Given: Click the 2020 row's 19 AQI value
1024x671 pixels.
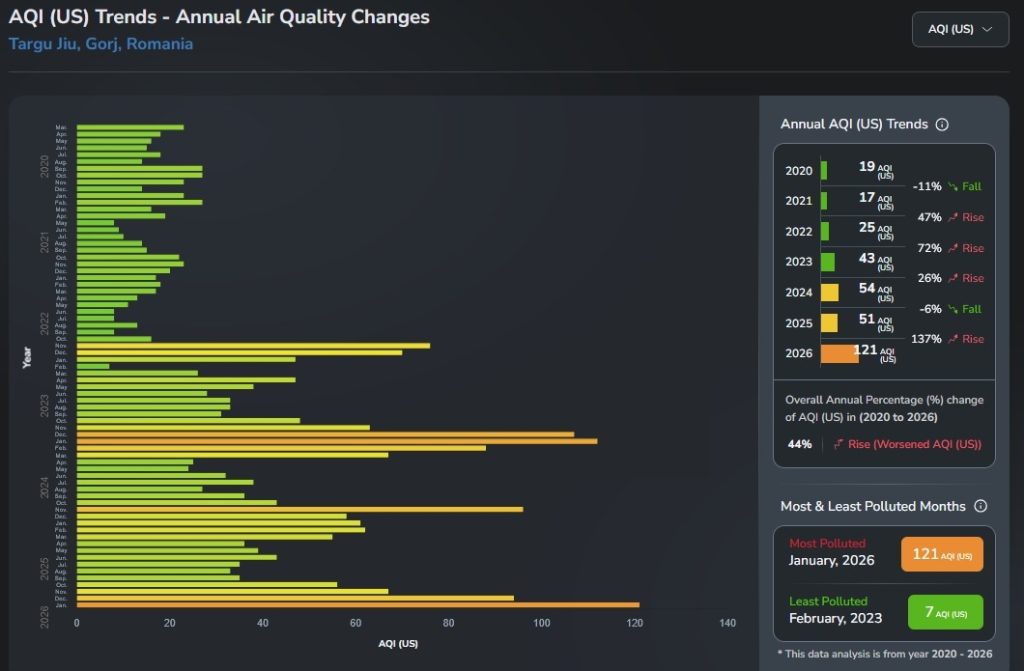Looking at the screenshot, I should [867, 168].
